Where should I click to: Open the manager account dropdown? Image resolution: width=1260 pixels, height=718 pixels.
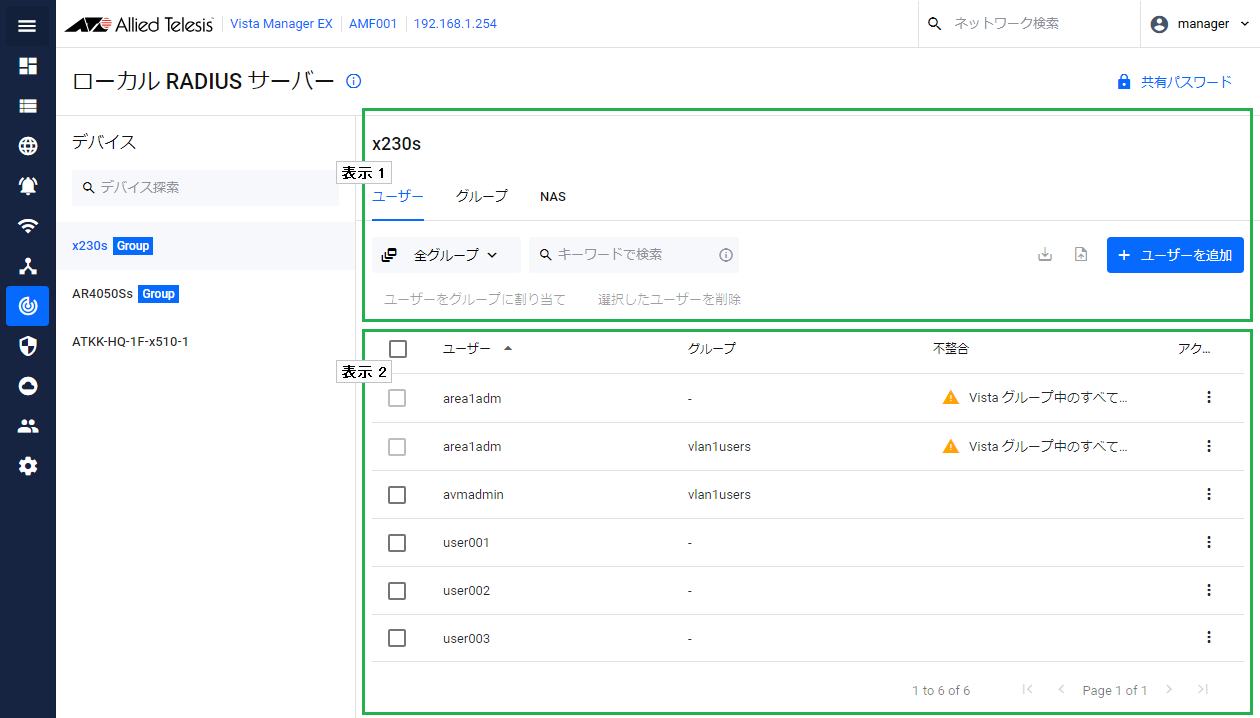point(1199,24)
